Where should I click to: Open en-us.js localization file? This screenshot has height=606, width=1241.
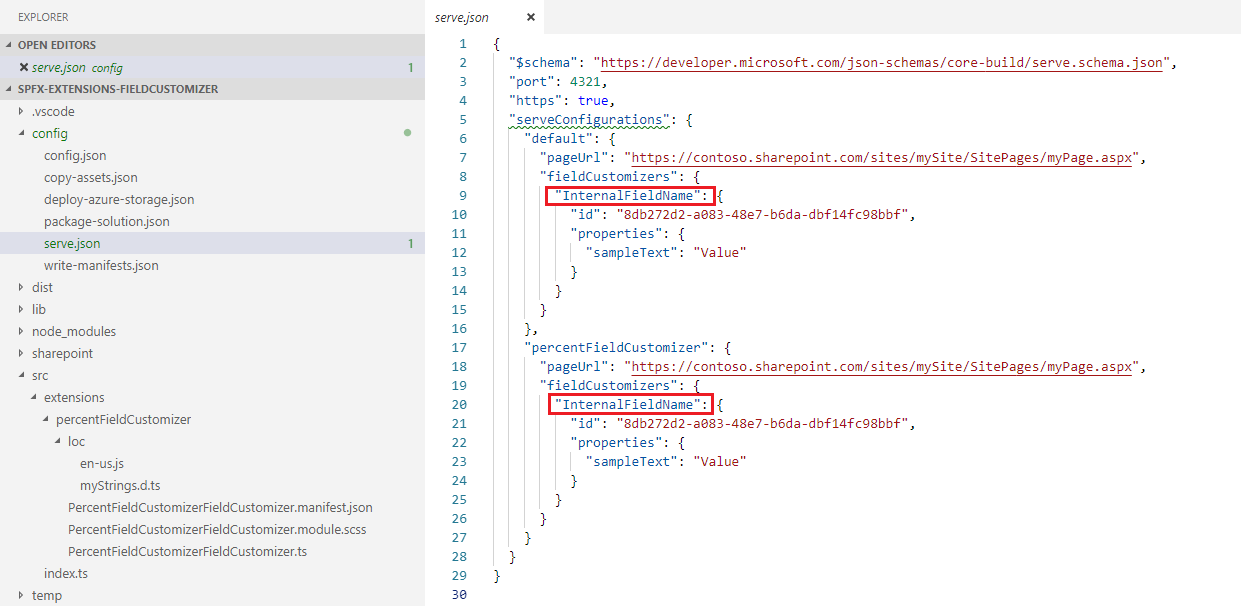(x=102, y=464)
